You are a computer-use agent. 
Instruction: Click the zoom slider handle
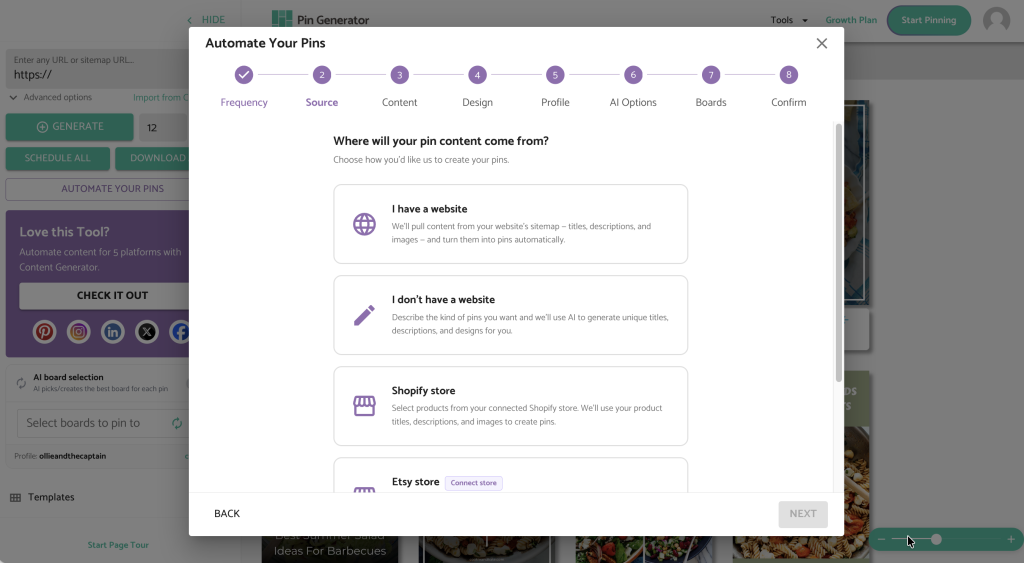pos(936,539)
